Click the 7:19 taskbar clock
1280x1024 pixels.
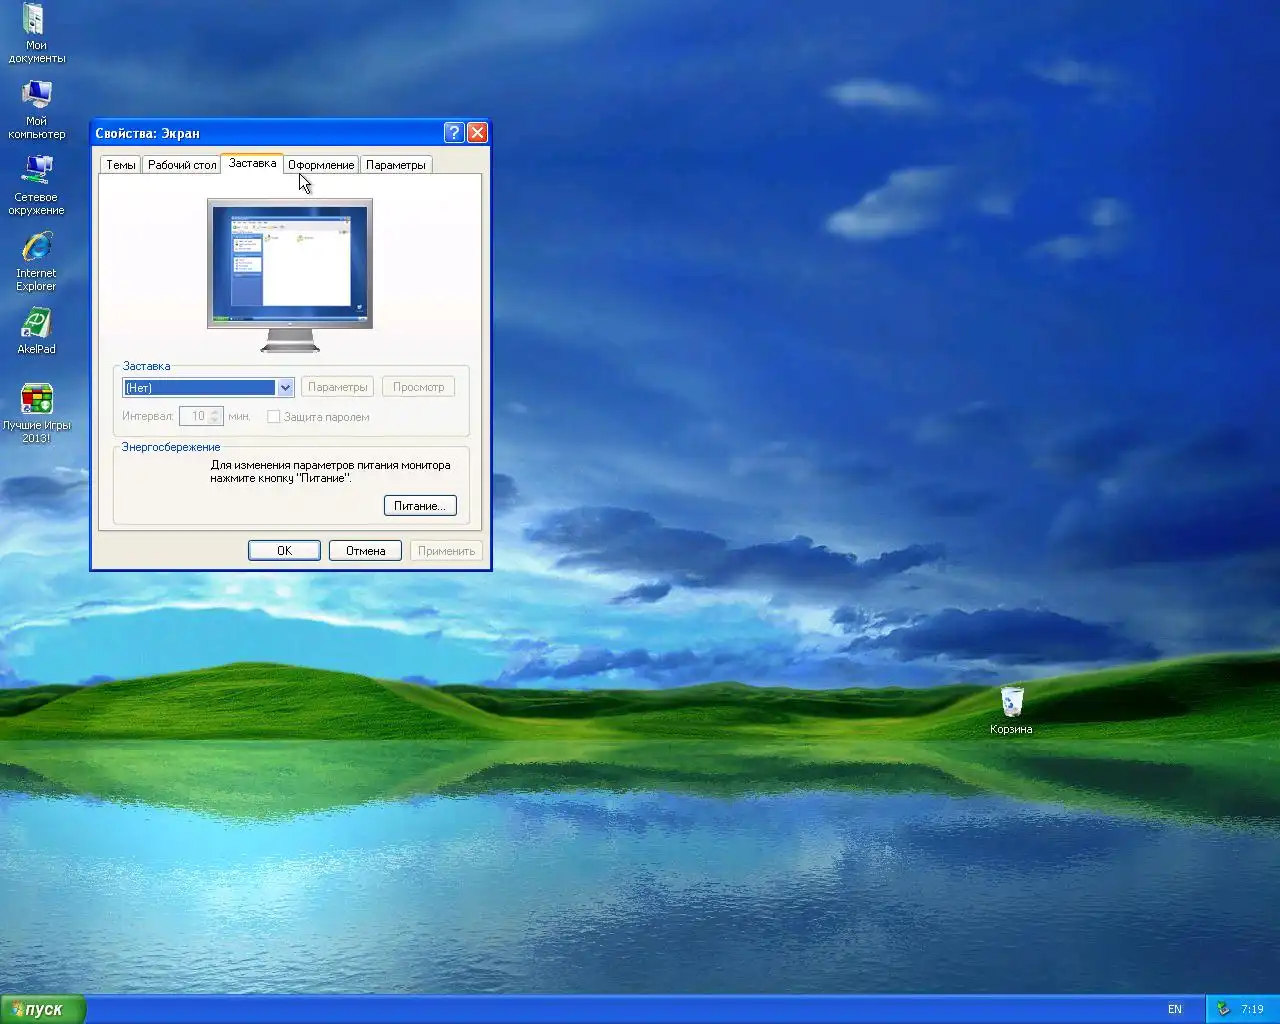pos(1252,1009)
